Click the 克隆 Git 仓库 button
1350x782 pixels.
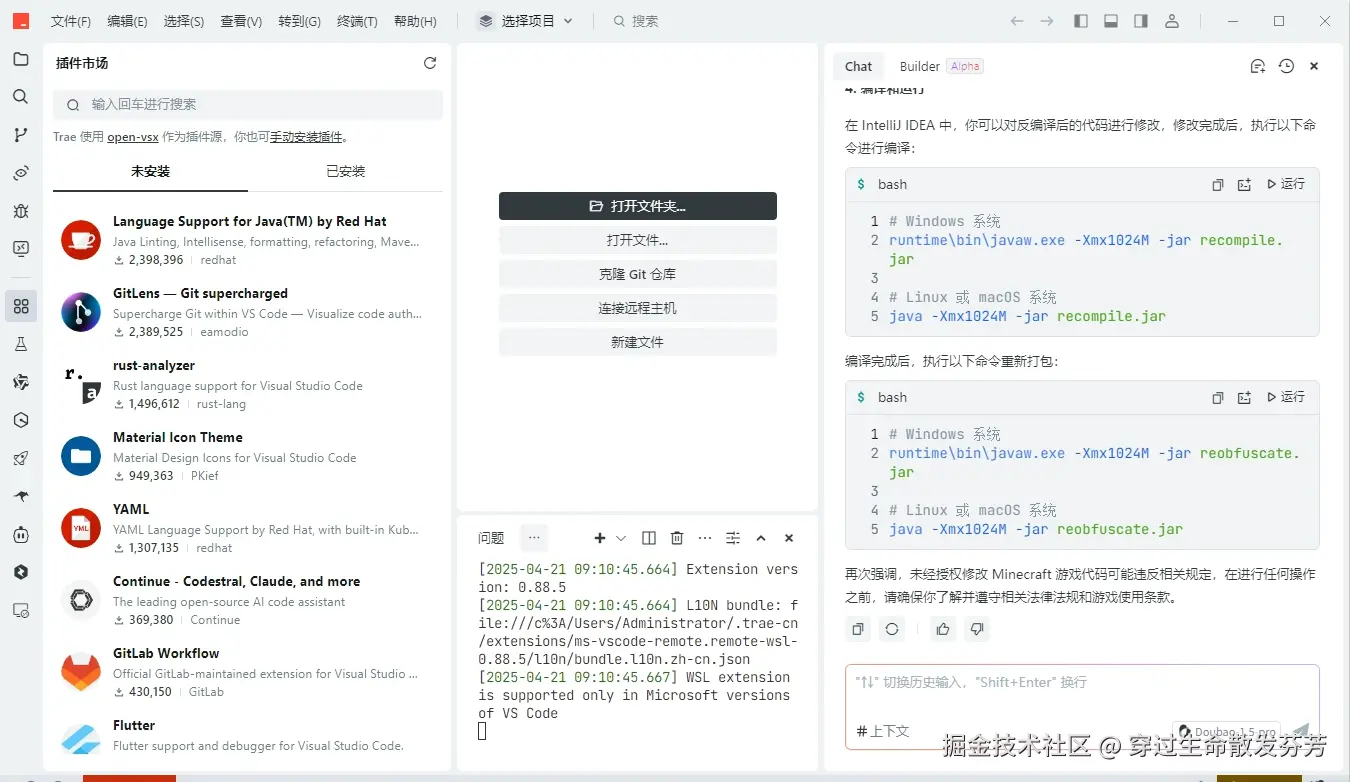point(637,273)
